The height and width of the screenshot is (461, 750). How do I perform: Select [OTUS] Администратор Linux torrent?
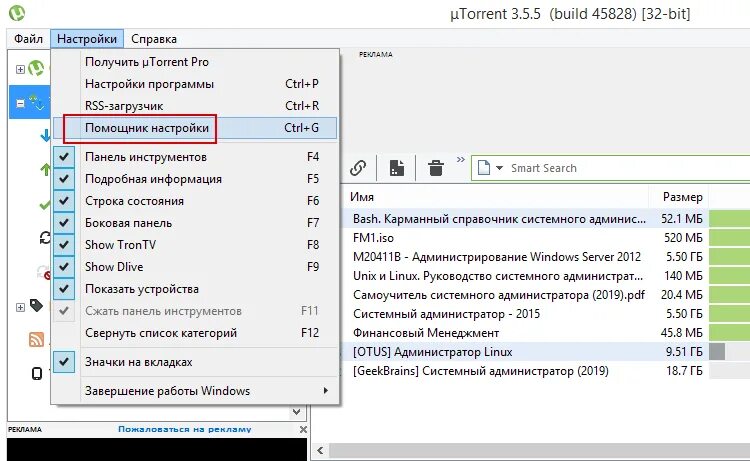click(432, 352)
